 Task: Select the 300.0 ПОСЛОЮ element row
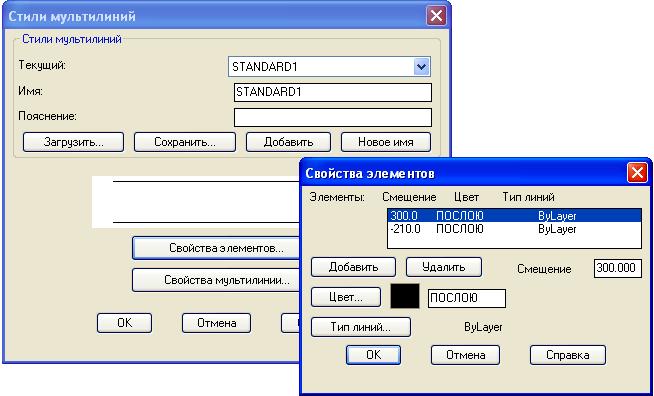(x=514, y=216)
